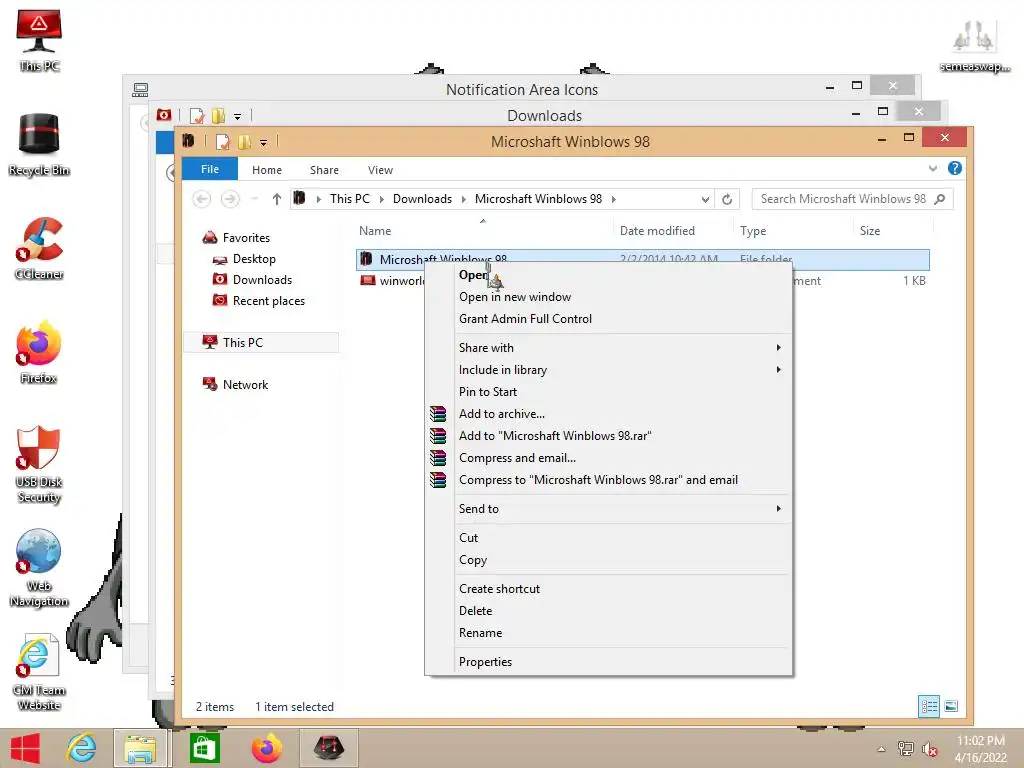Click the dark red gem taskbar app
The height and width of the screenshot is (768, 1024).
(x=328, y=748)
